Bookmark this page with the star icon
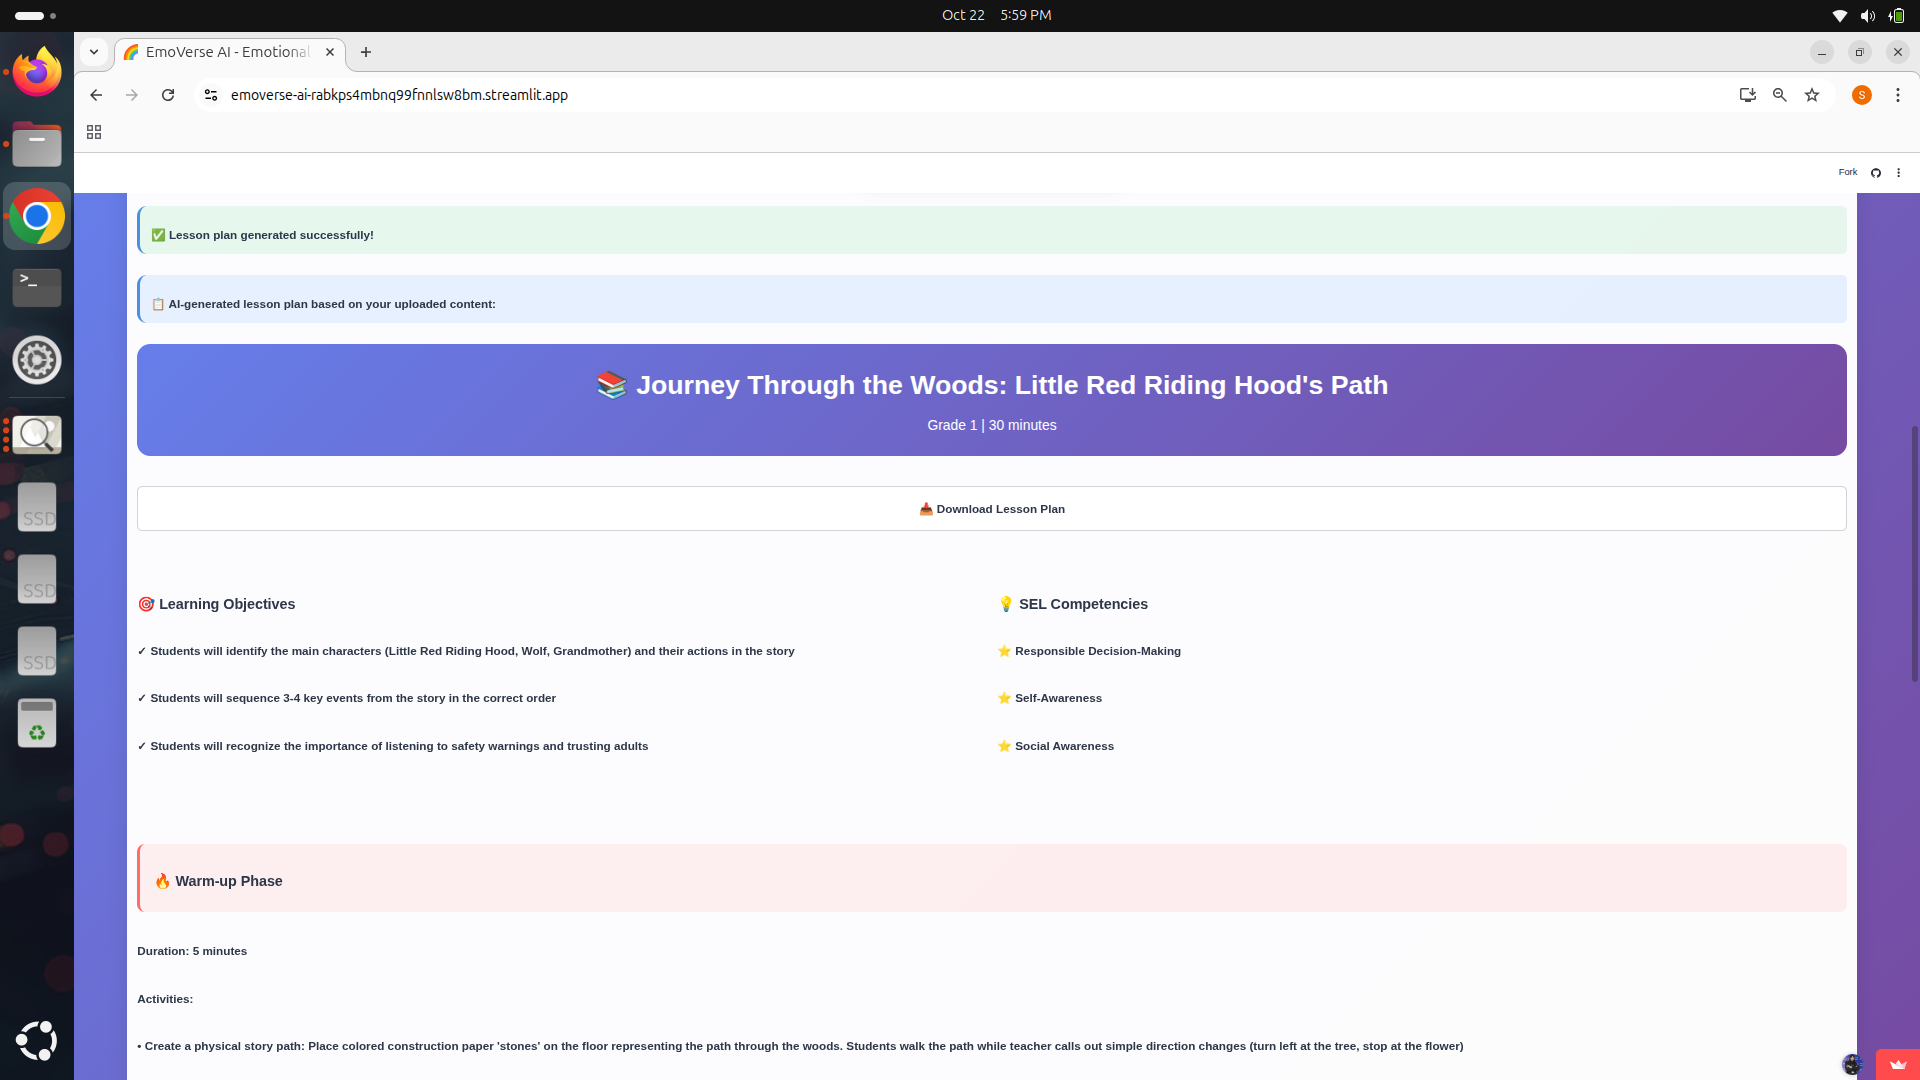This screenshot has width=1920, height=1080. [x=1812, y=95]
